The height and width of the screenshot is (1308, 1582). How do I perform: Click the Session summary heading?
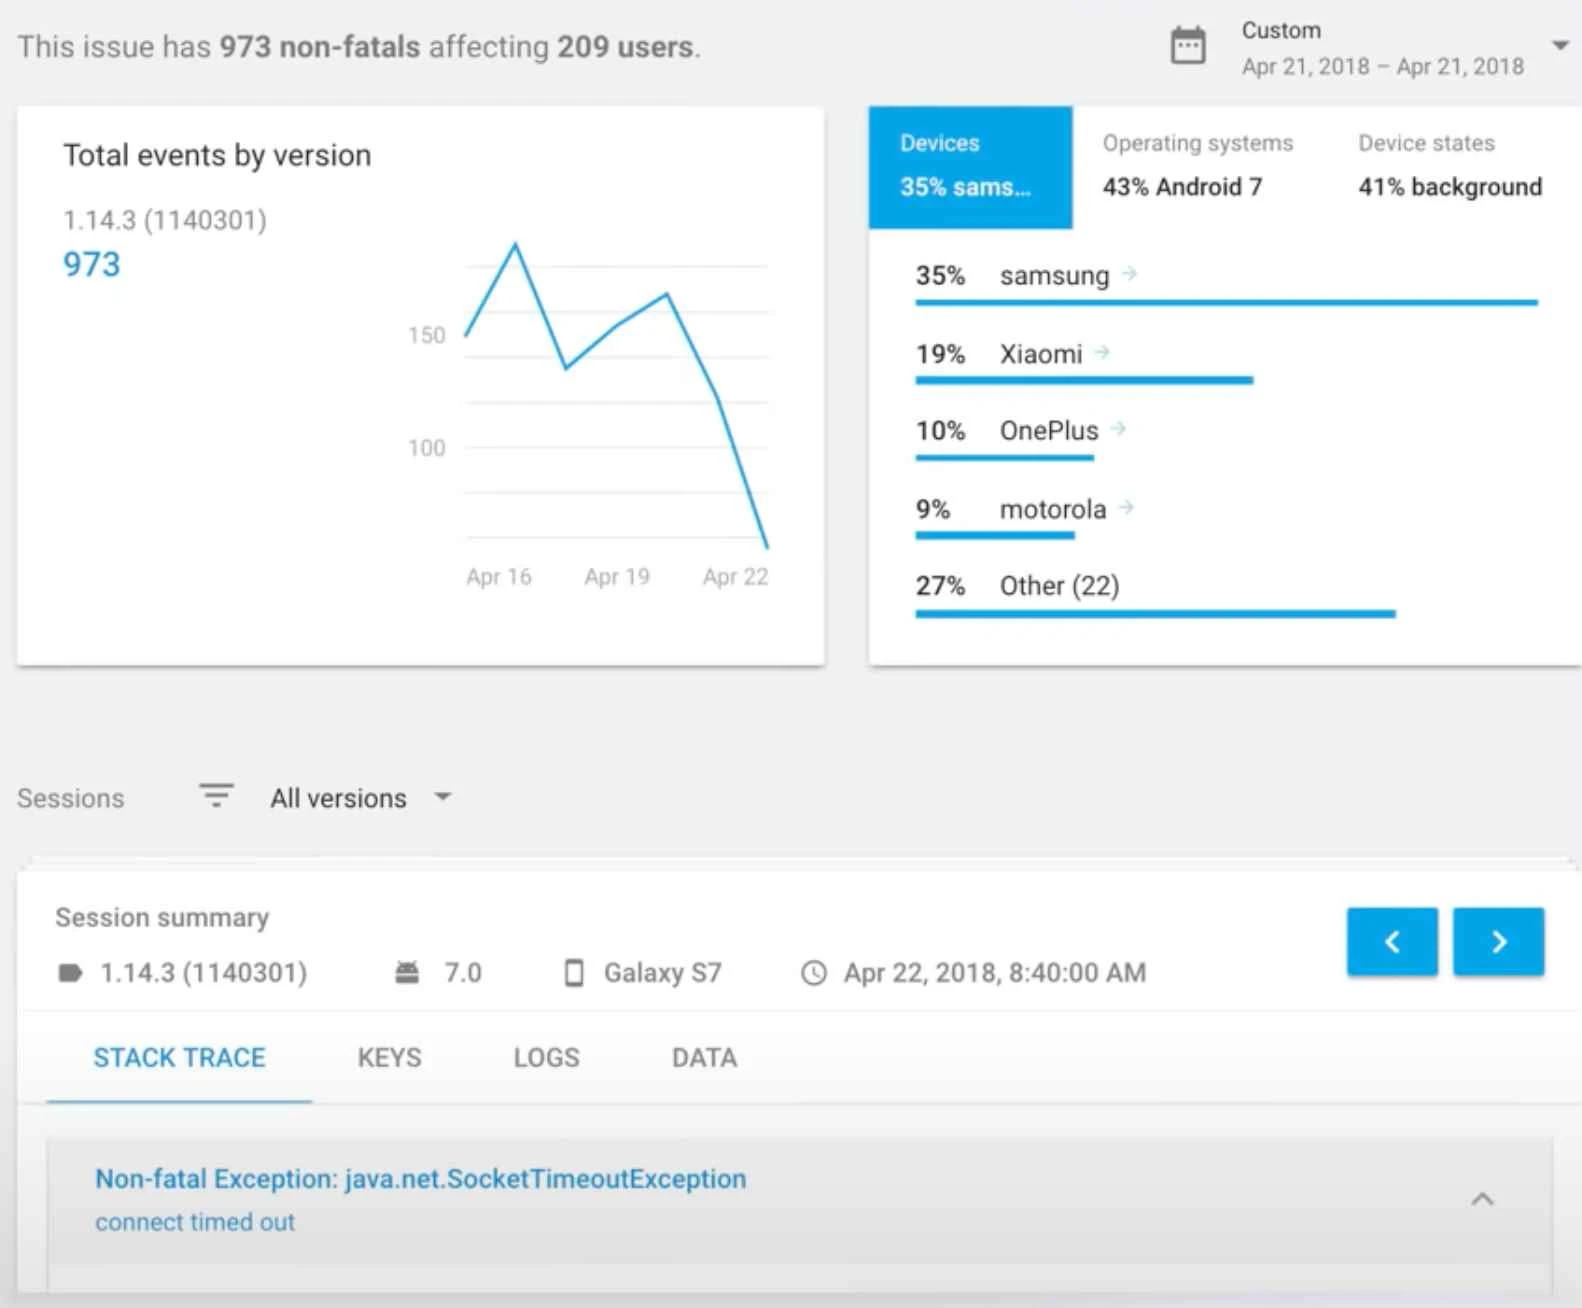click(162, 918)
